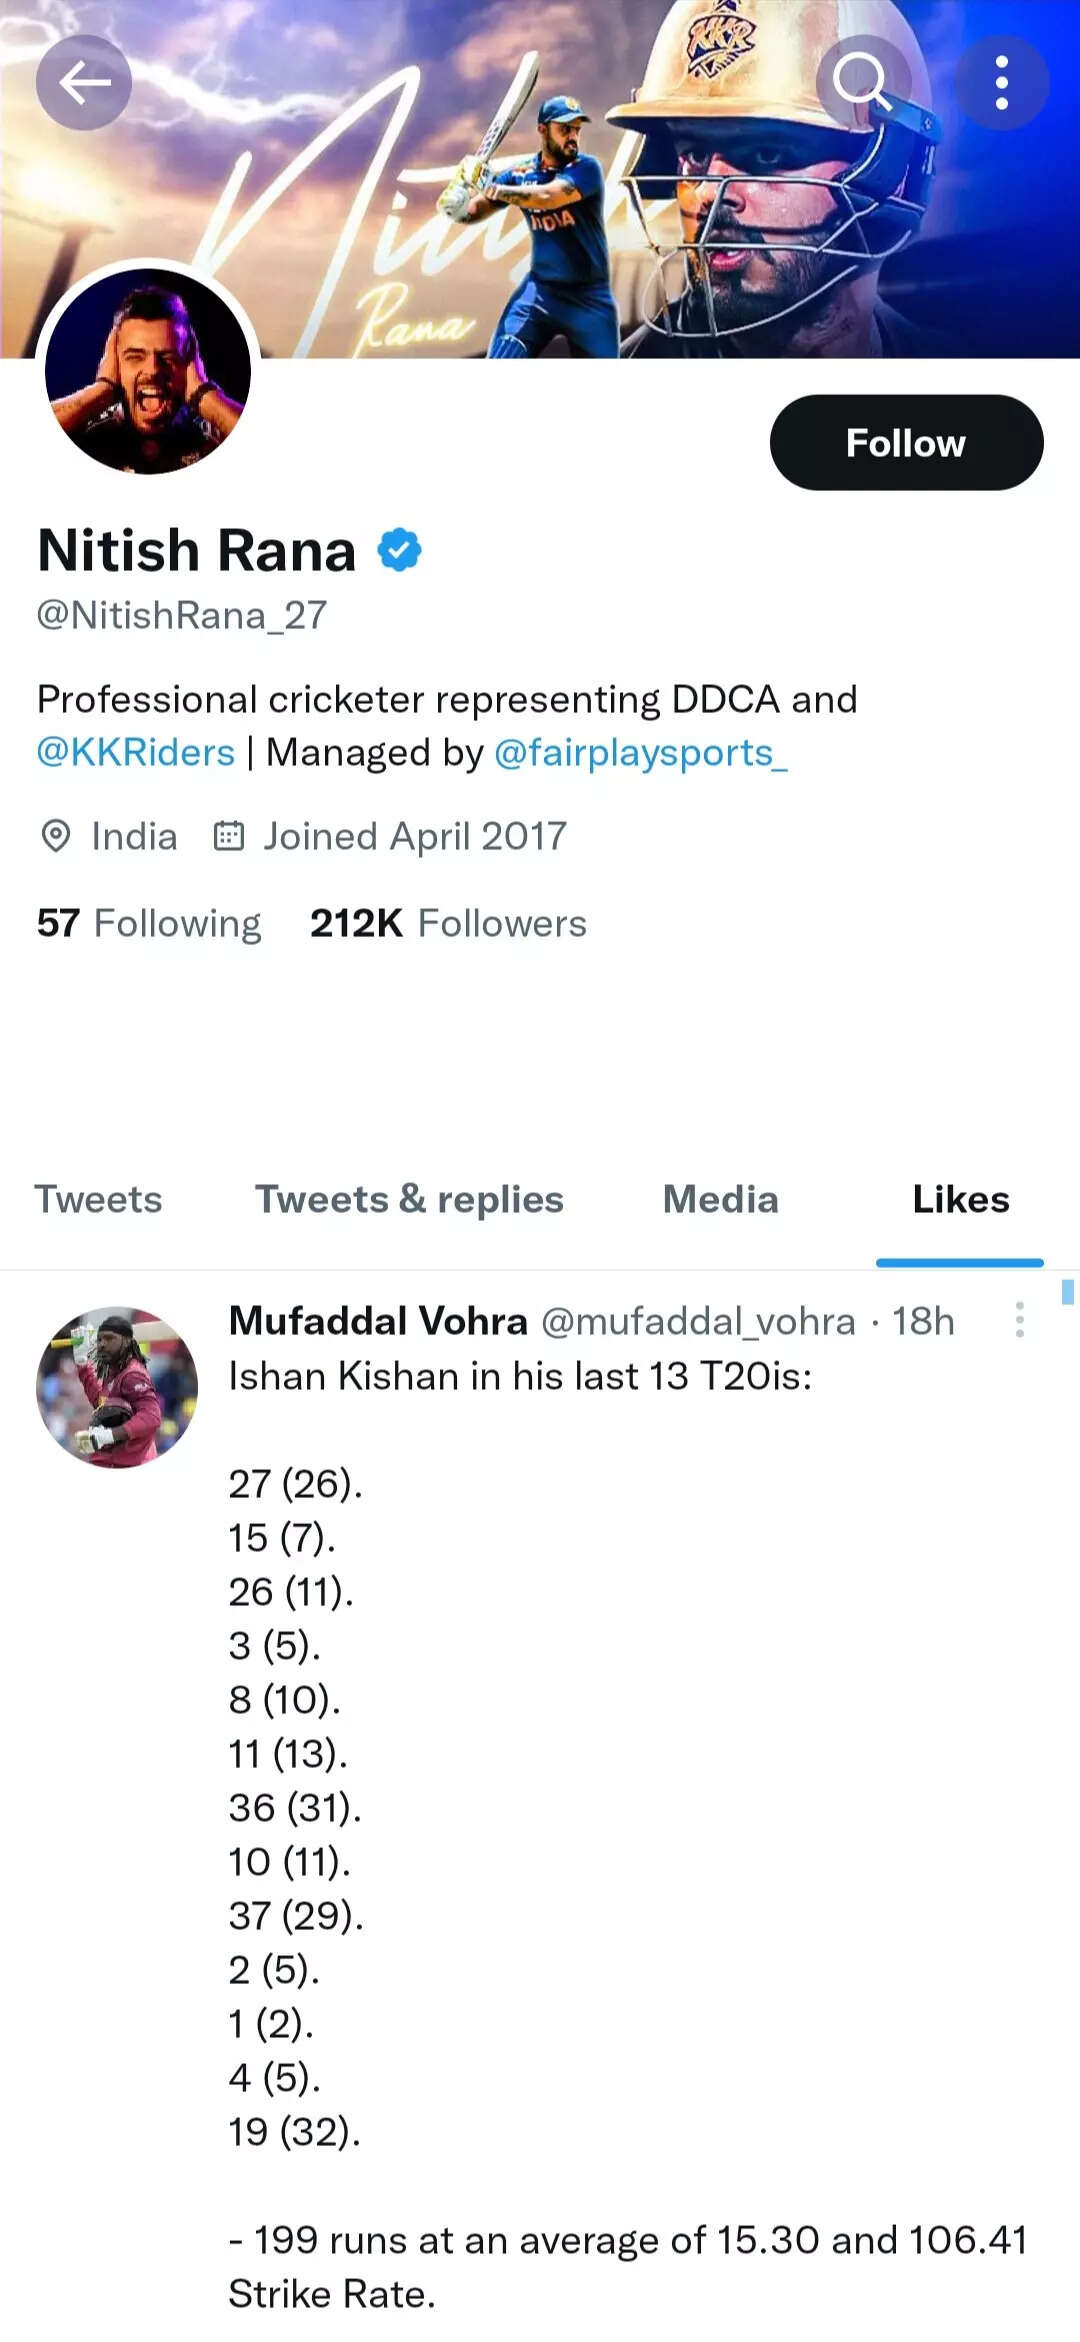Switch to the Tweets tab

[x=97, y=1199]
